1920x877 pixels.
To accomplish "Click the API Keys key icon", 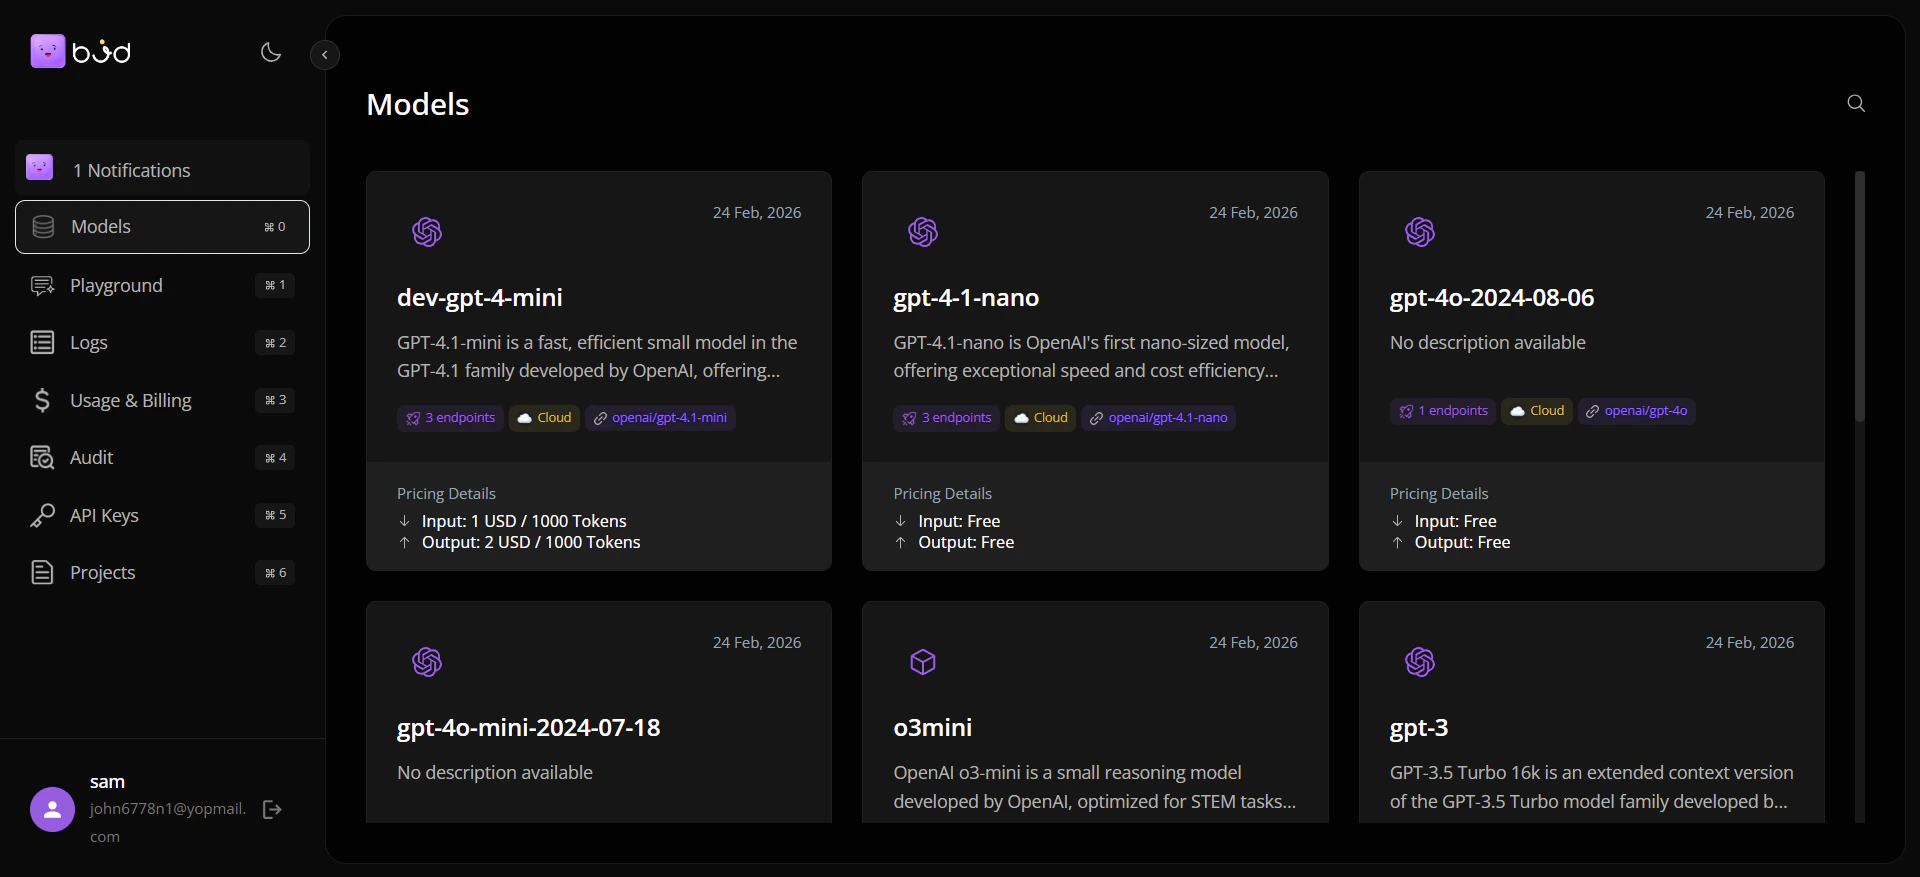I will point(42,515).
